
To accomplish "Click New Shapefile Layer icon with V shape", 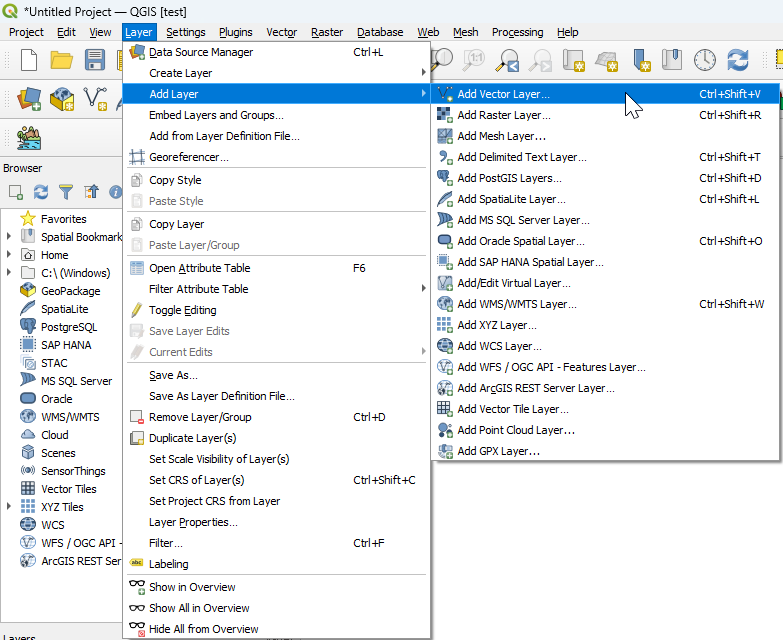I will pyautogui.click(x=96, y=98).
